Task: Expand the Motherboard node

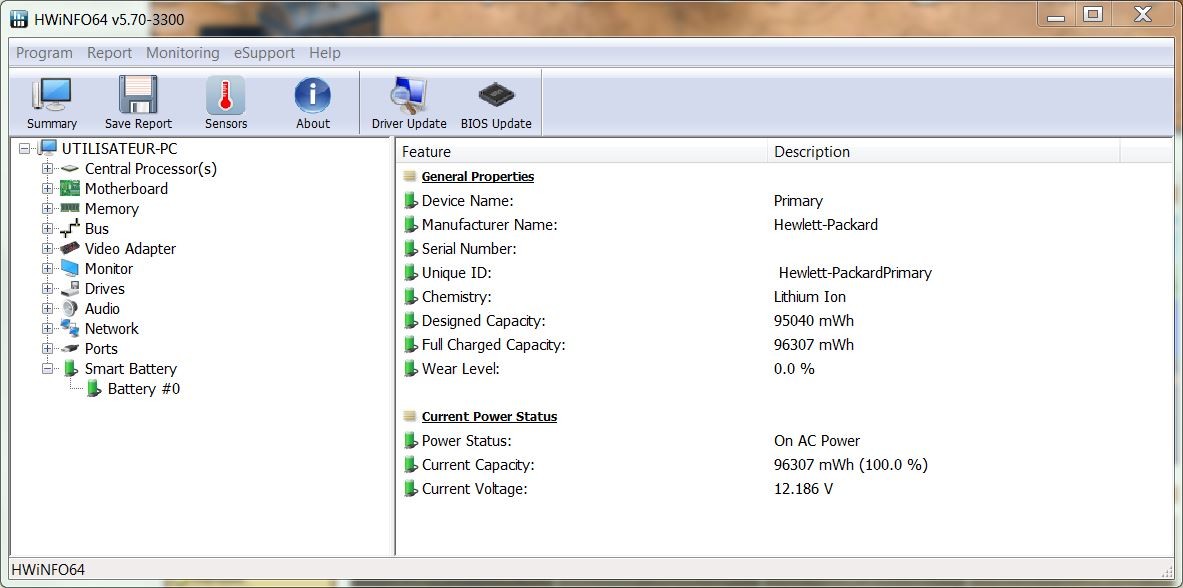Action: 48,188
